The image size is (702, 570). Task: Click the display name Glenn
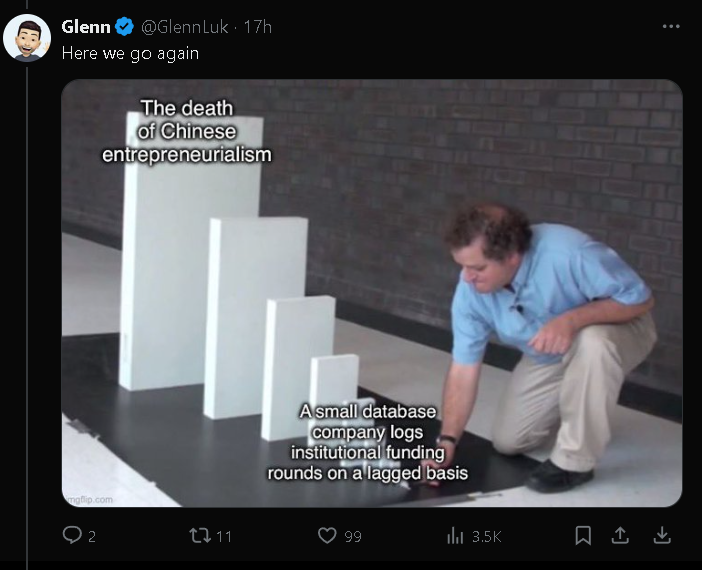click(85, 27)
